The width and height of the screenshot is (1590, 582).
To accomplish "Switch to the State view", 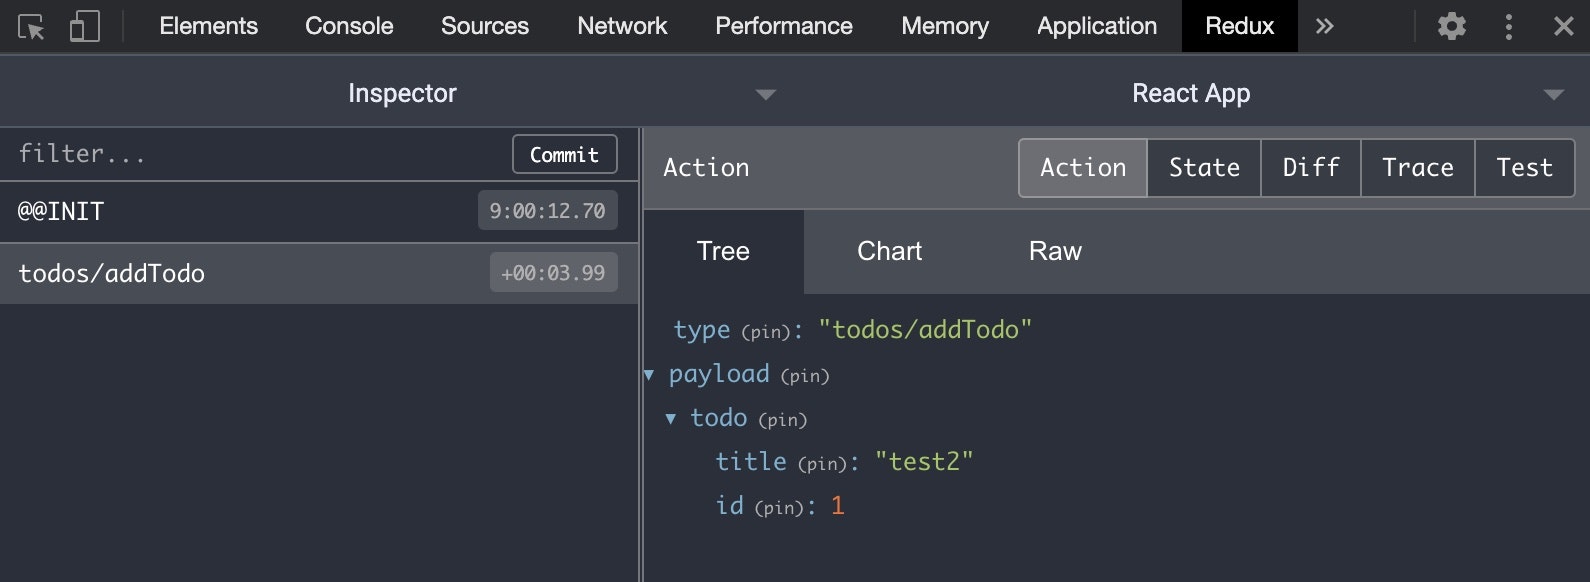I will tap(1204, 168).
